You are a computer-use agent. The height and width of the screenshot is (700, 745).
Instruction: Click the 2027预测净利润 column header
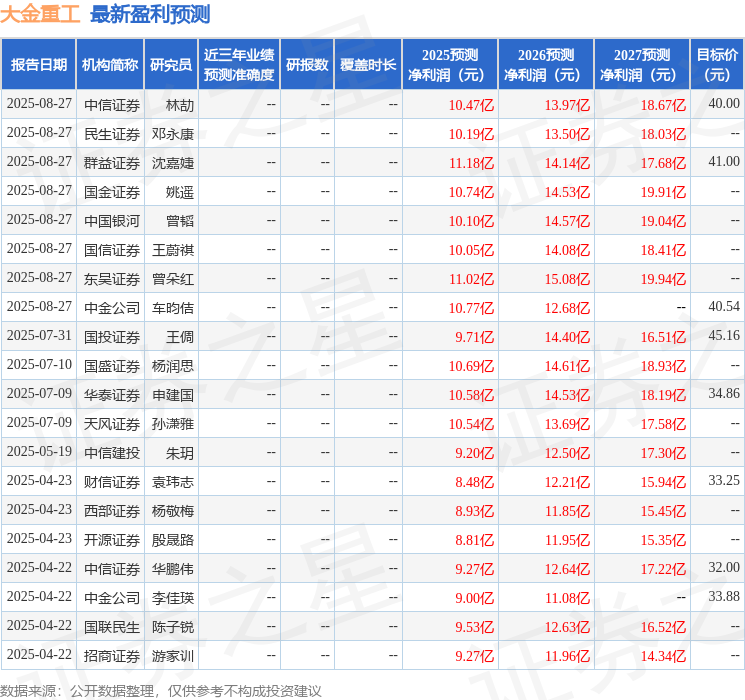(x=641, y=65)
